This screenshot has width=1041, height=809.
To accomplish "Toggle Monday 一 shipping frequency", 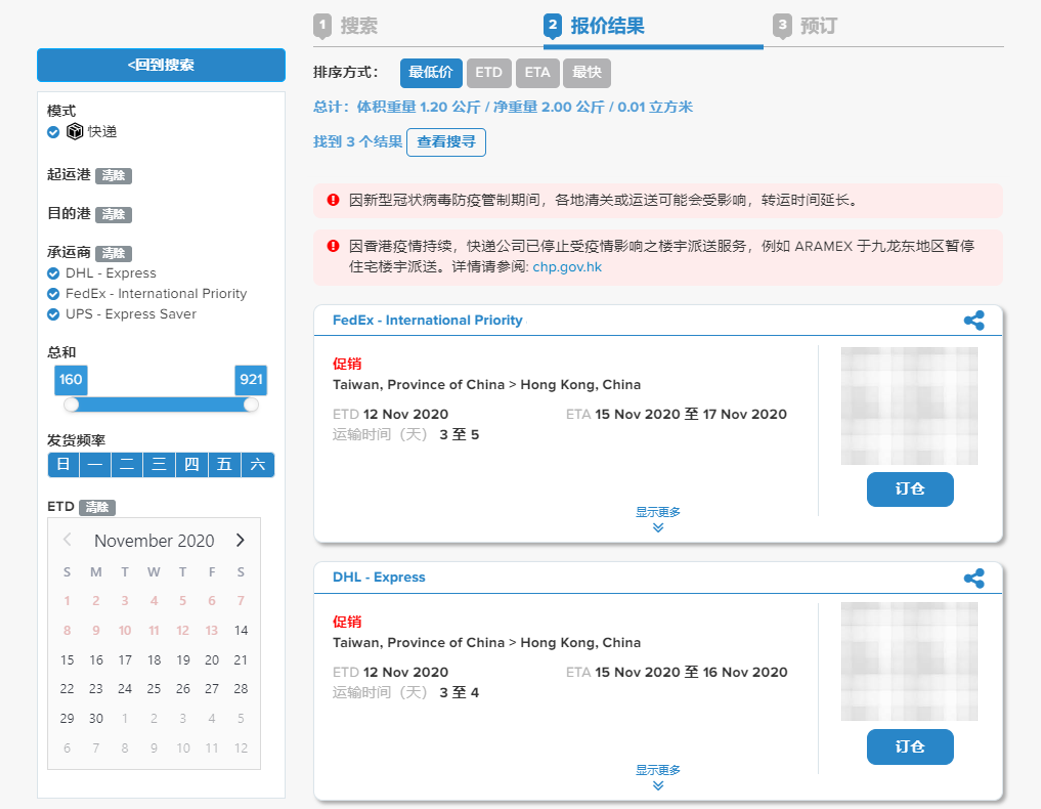I will click(96, 465).
